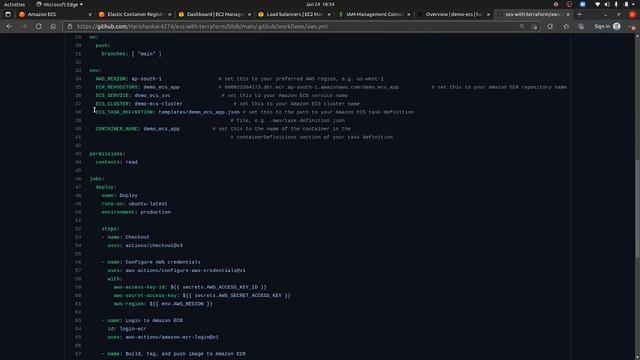Click the 'environment: production' line
640x360 pixels.
pyautogui.click(x=136, y=212)
